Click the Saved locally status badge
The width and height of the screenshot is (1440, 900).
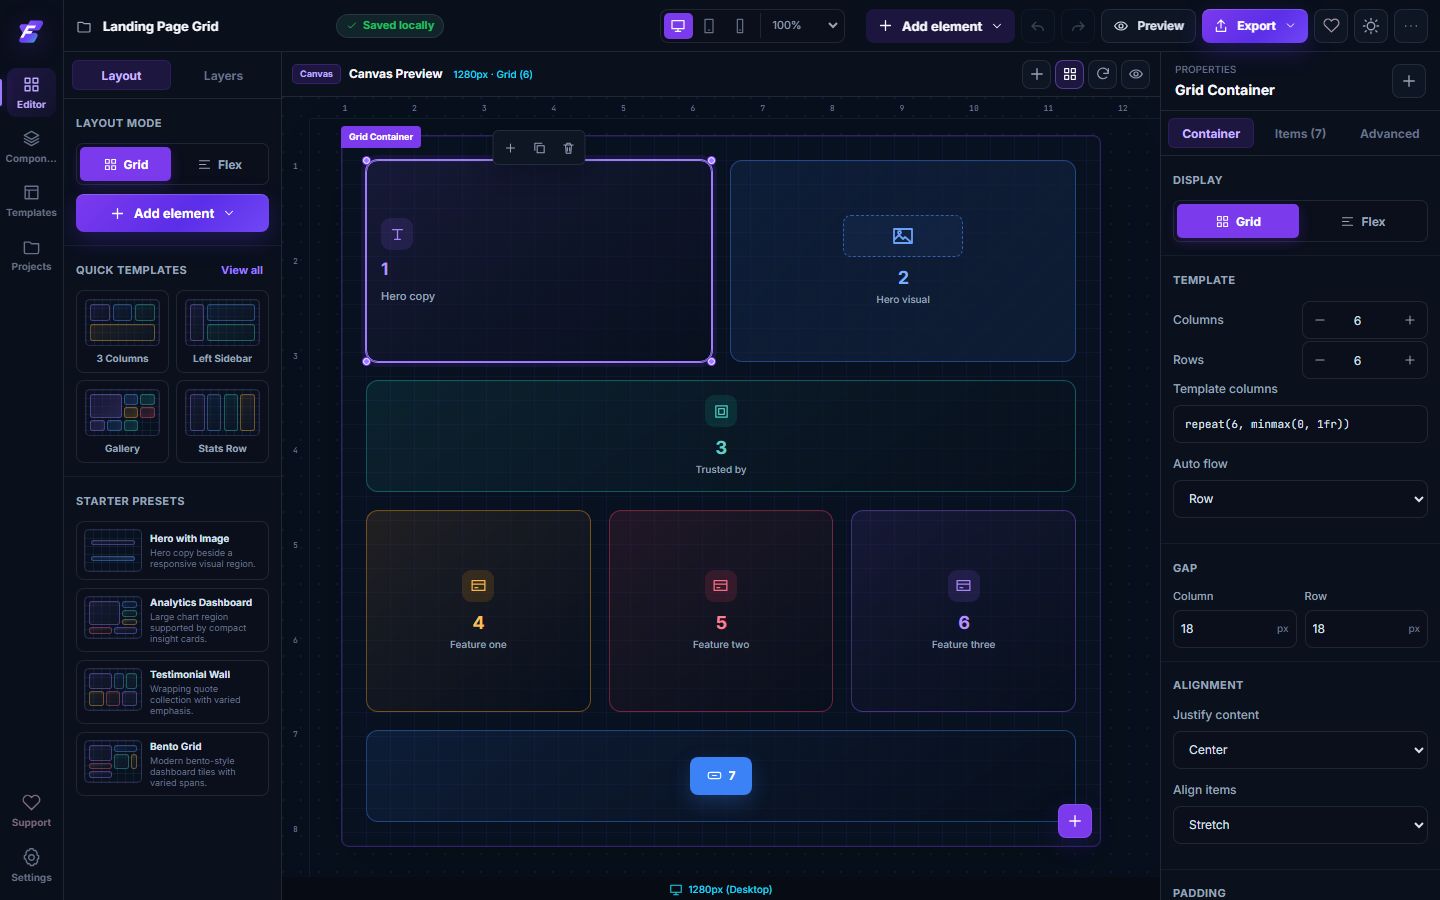click(x=390, y=26)
